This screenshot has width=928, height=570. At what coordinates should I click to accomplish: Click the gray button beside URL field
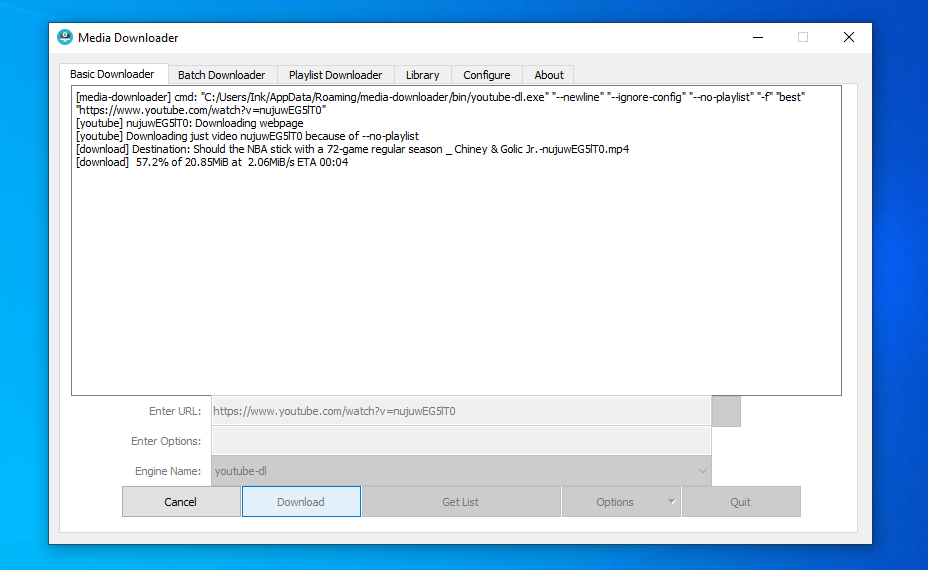(726, 411)
